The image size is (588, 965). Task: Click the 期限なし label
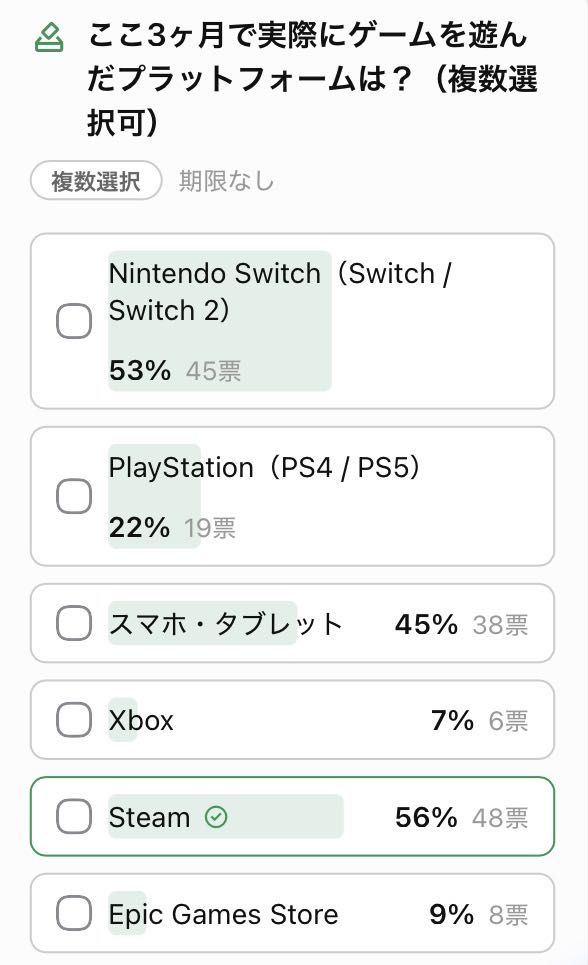click(x=227, y=181)
